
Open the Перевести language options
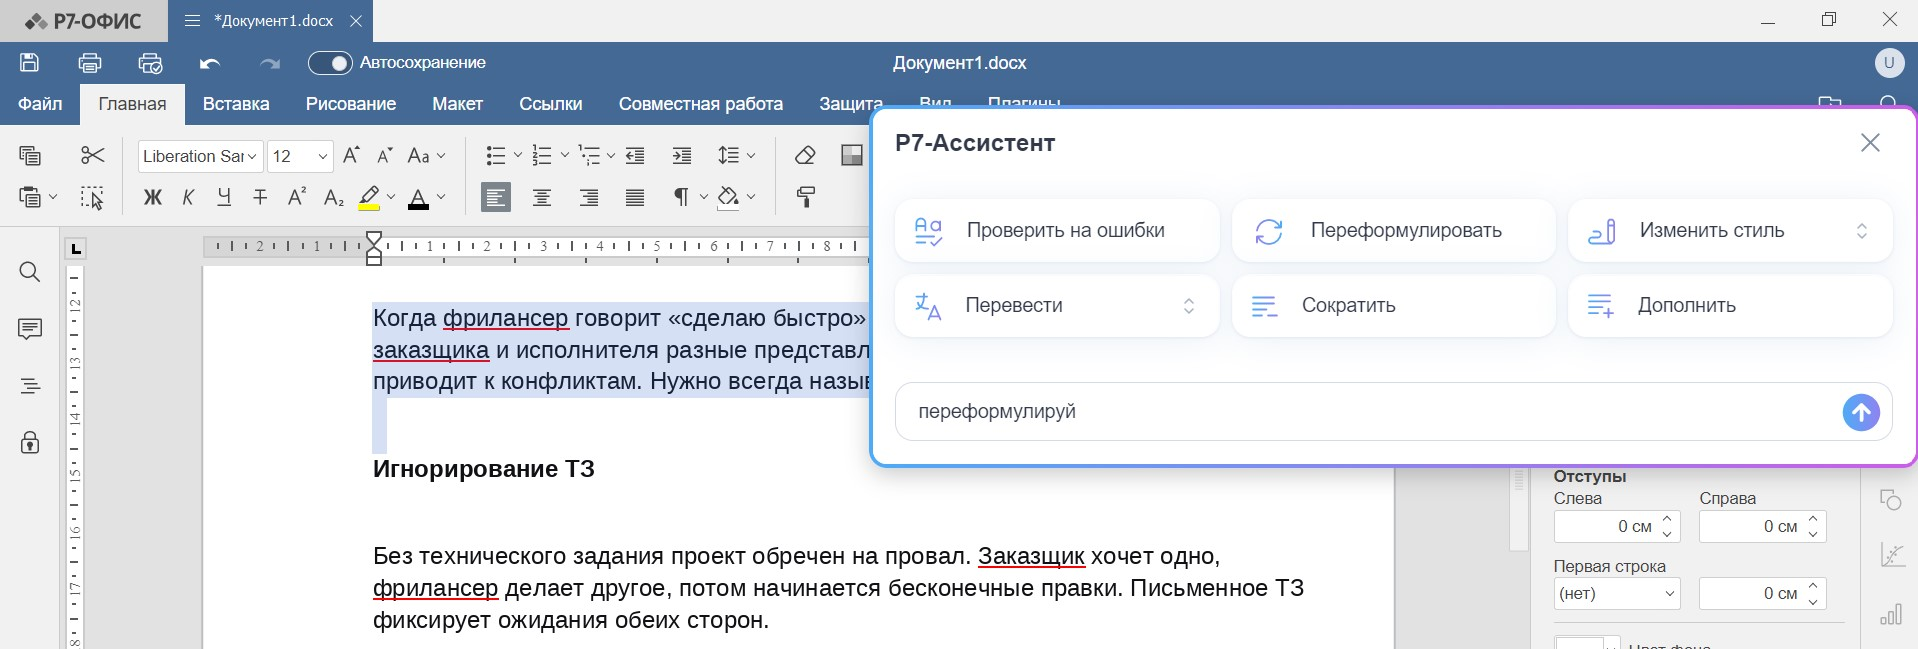[1057, 305]
